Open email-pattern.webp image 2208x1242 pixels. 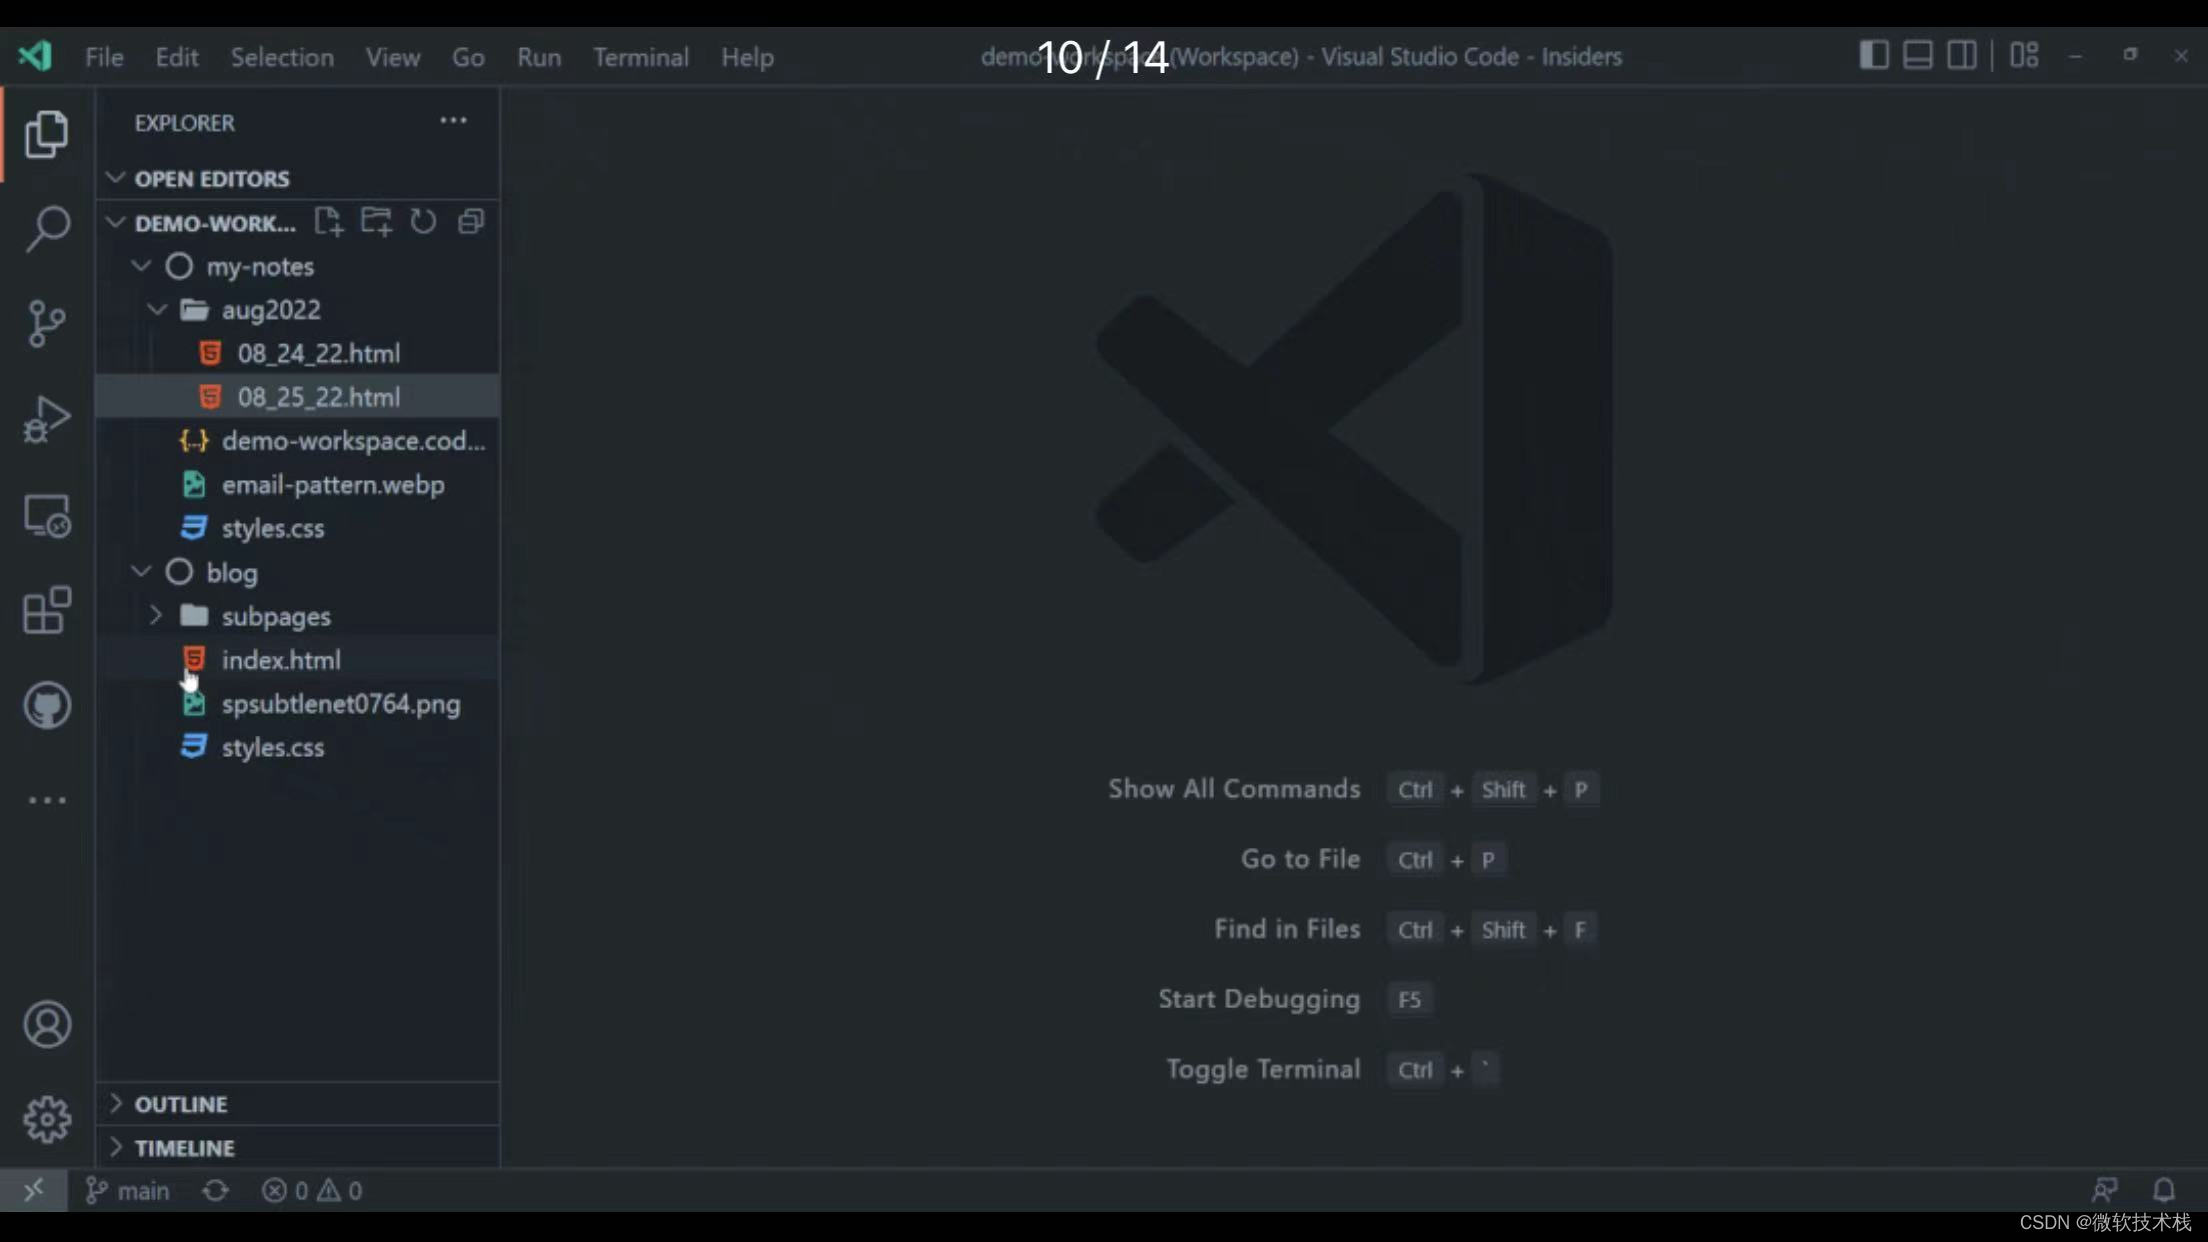point(298,485)
